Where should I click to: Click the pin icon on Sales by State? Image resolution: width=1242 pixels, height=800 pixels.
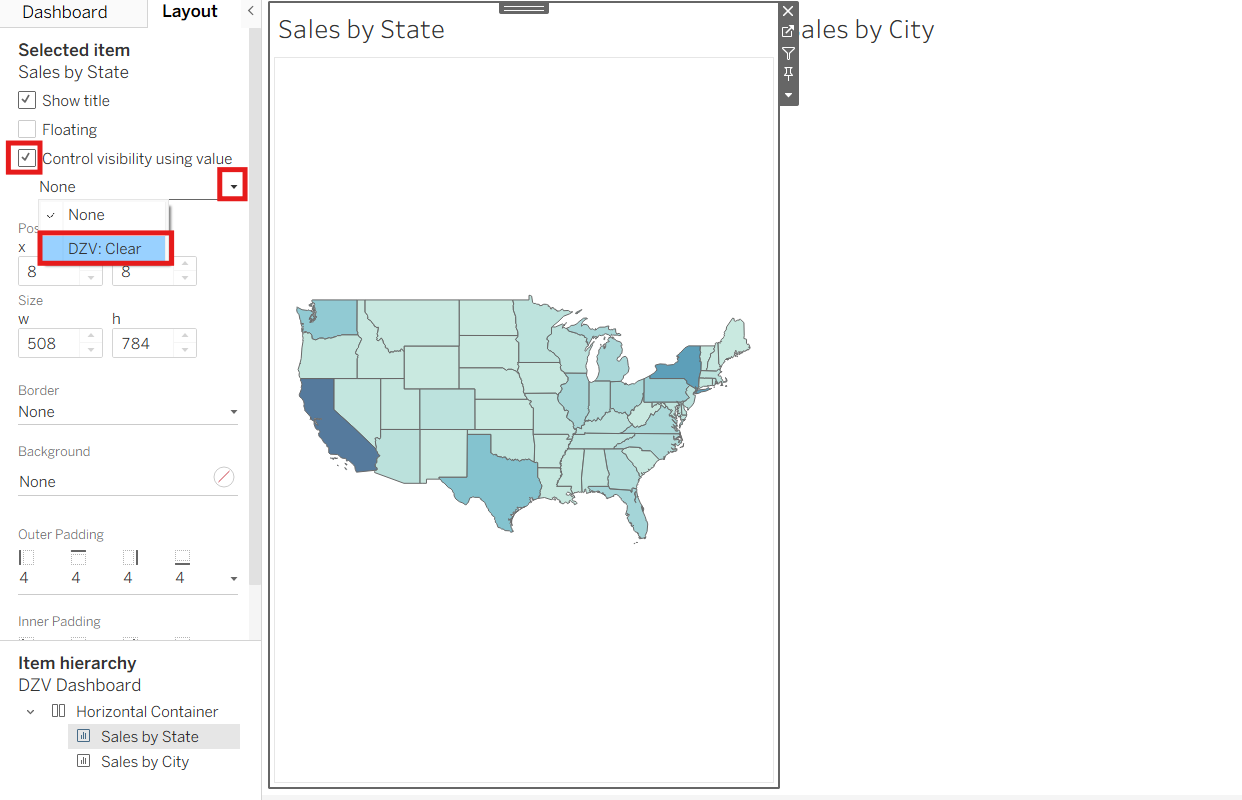pos(788,74)
